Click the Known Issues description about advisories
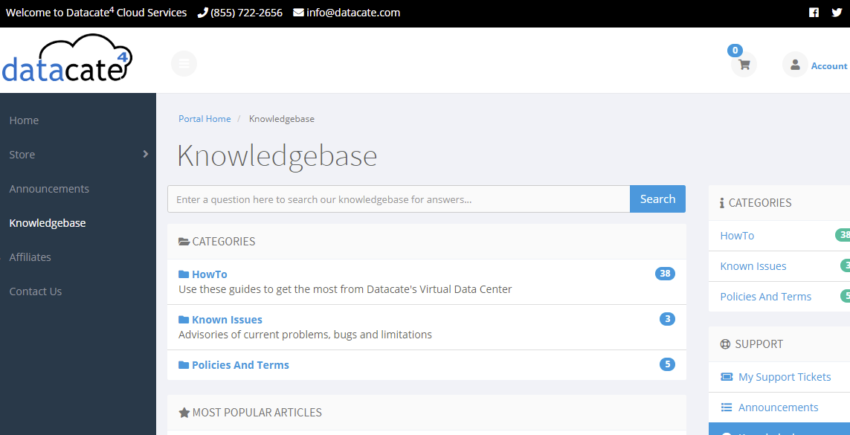Viewport: 850px width, 435px height. tap(305, 335)
